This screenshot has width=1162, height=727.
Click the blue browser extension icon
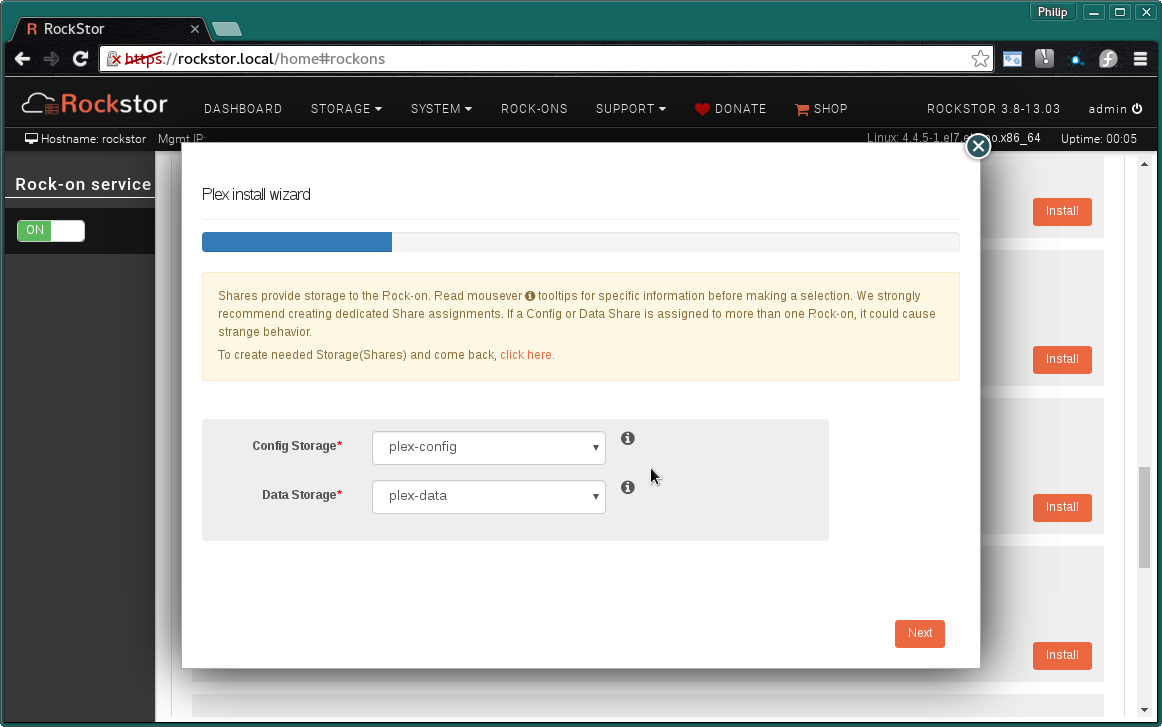[1076, 59]
